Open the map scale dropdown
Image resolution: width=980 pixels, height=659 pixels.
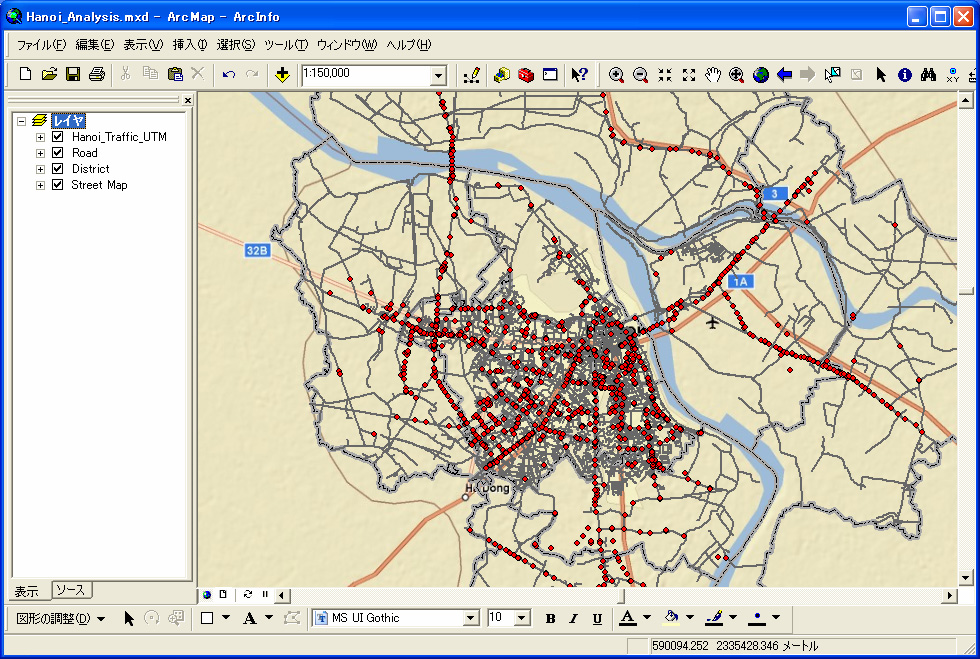coord(438,75)
